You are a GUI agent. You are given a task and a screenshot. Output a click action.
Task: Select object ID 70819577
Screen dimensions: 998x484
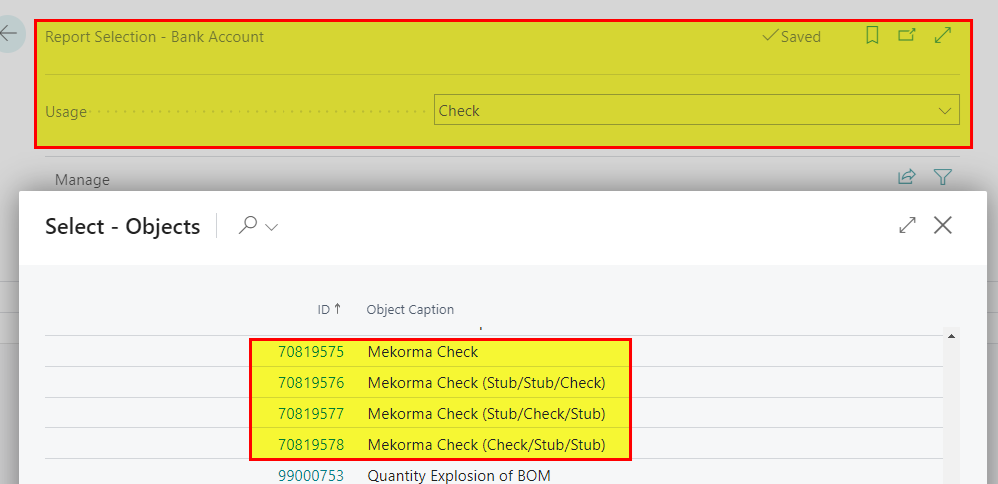point(311,414)
